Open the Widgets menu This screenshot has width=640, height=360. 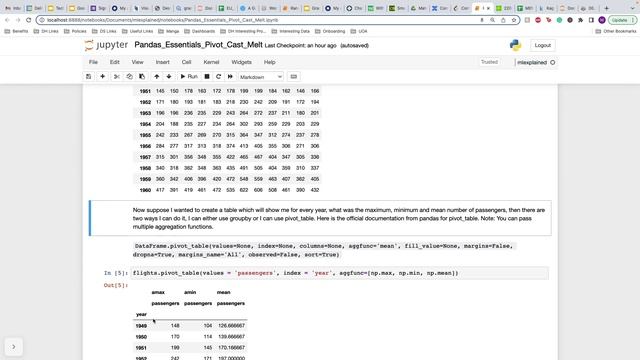pos(242,62)
